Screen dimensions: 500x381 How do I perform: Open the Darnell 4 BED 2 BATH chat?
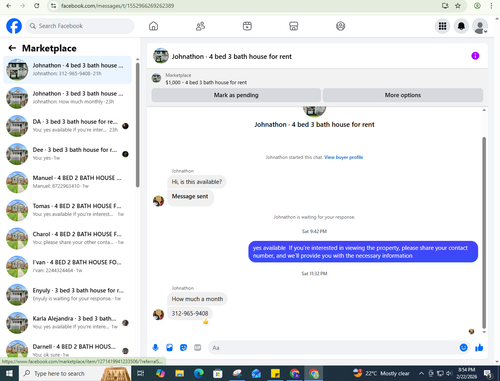pos(67,349)
